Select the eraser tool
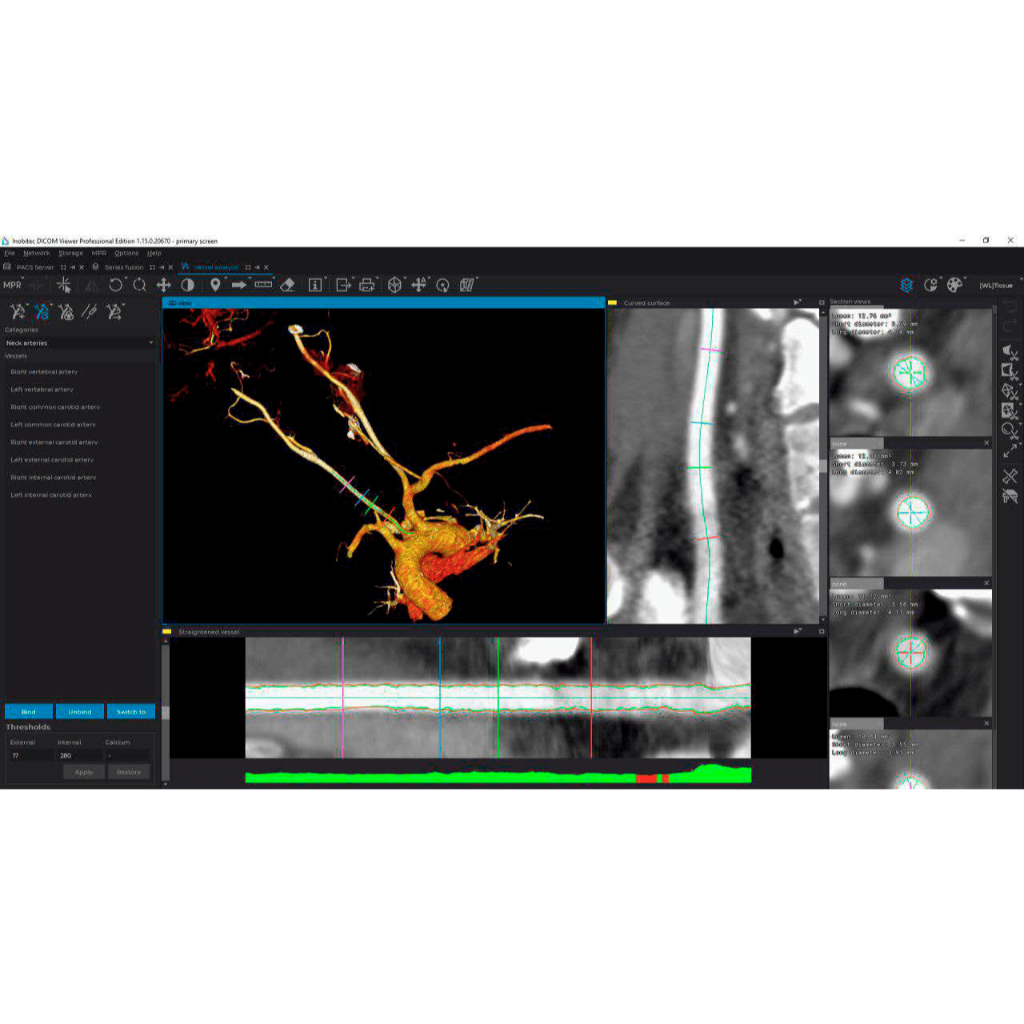Screen dimensions: 1024x1024 coord(287,285)
